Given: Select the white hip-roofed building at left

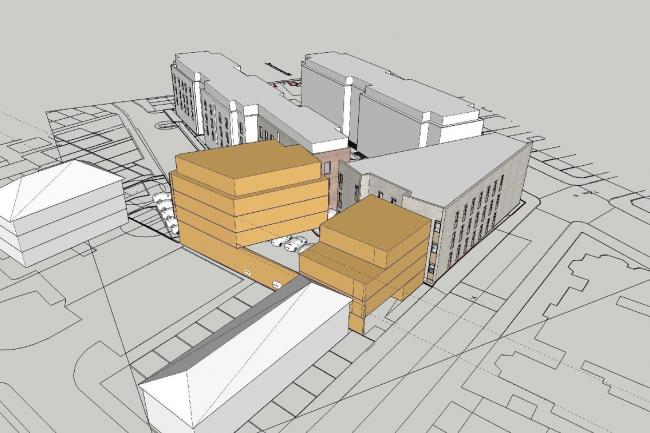Looking at the screenshot, I should (62, 211).
